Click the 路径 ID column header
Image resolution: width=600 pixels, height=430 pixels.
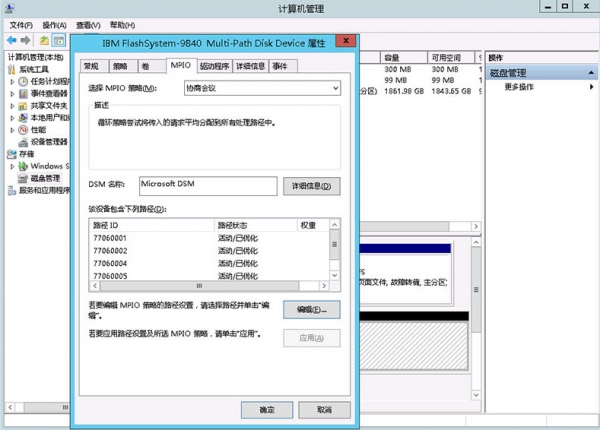[152, 225]
